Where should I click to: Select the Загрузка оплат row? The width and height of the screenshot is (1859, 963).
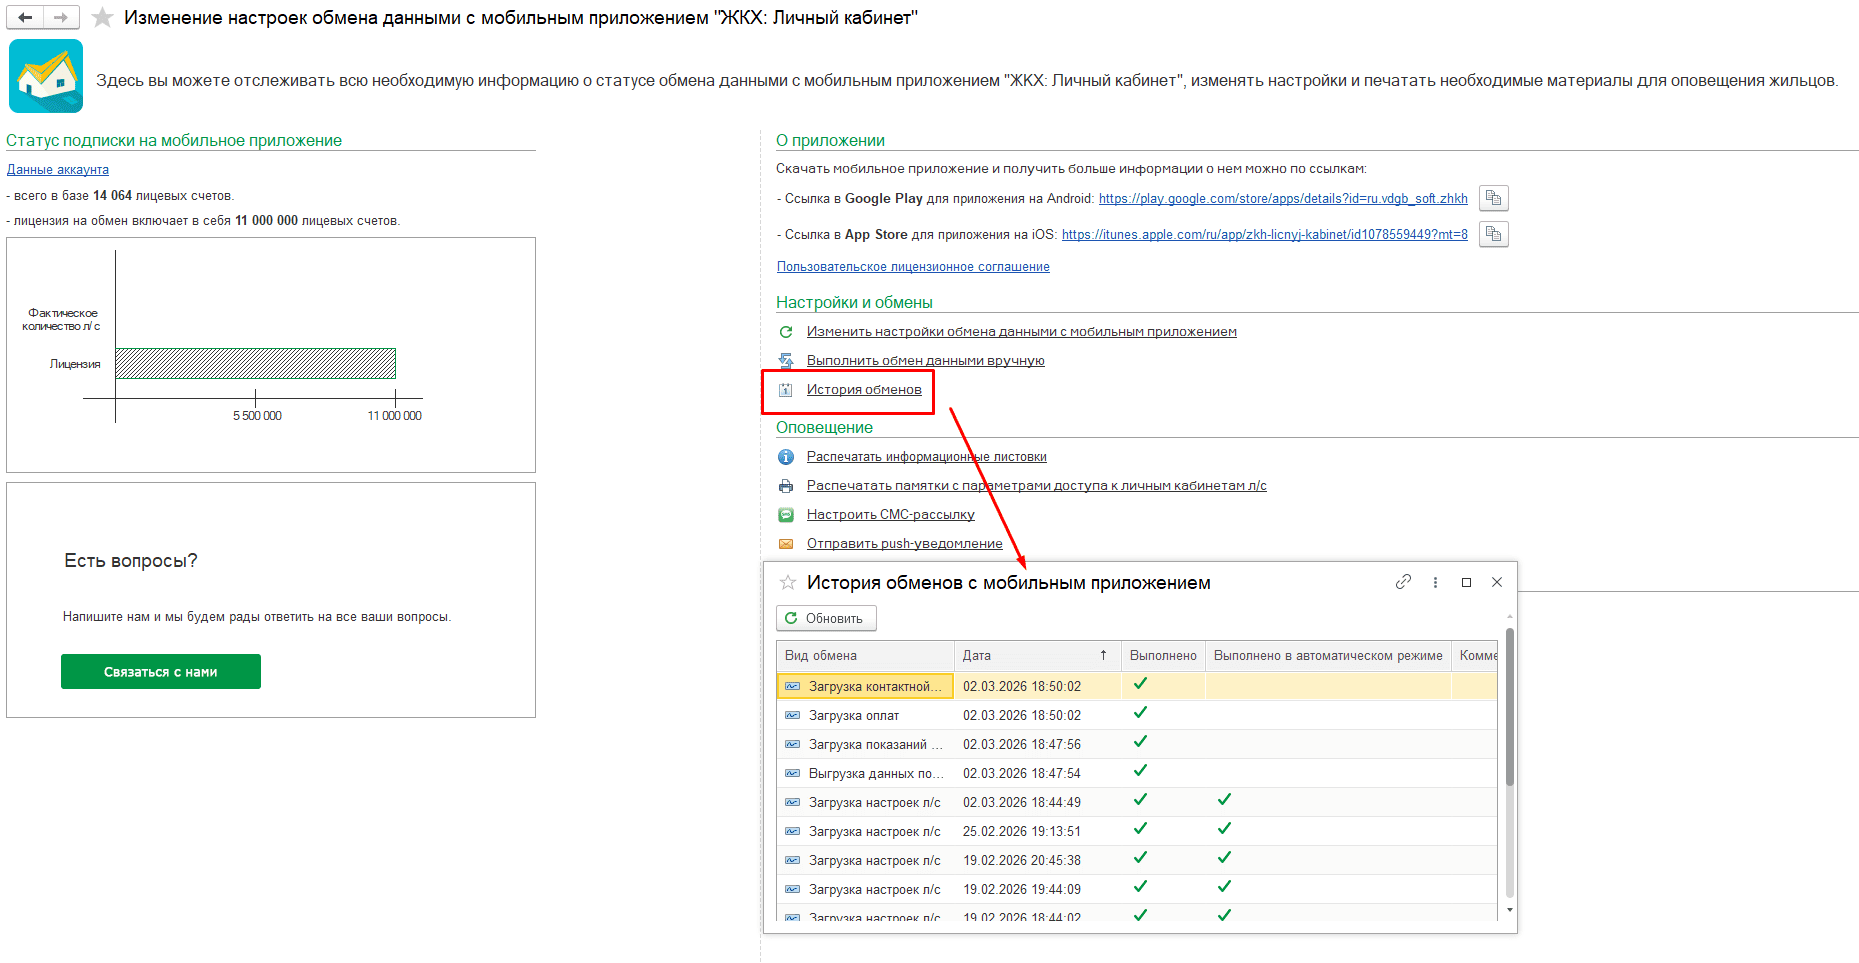click(854, 716)
